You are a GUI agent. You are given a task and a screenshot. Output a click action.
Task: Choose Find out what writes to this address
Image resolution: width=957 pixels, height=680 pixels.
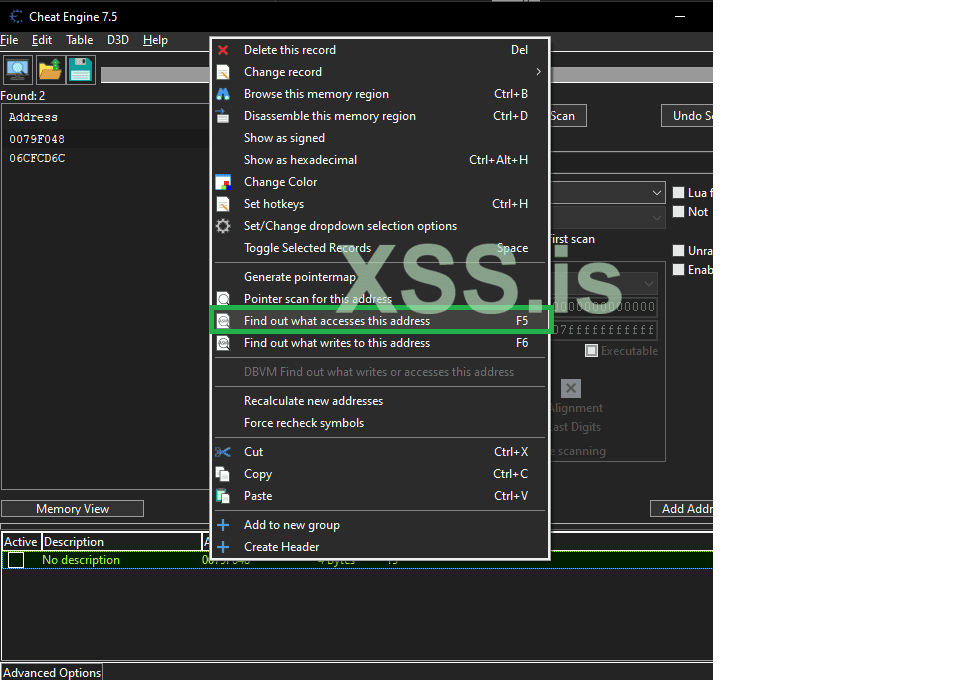click(x=381, y=343)
